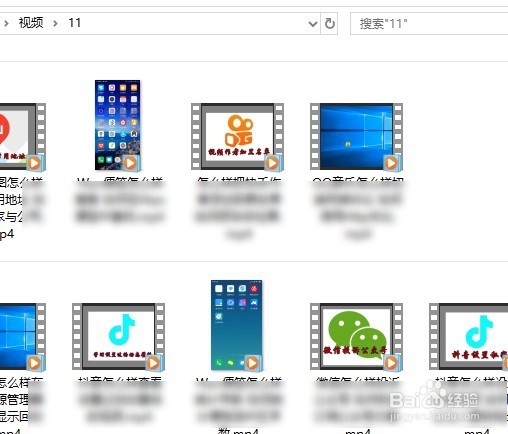Image resolution: width=508 pixels, height=434 pixels.
Task: Click play badge on first-row Windows video
Action: pyautogui.click(x=392, y=163)
